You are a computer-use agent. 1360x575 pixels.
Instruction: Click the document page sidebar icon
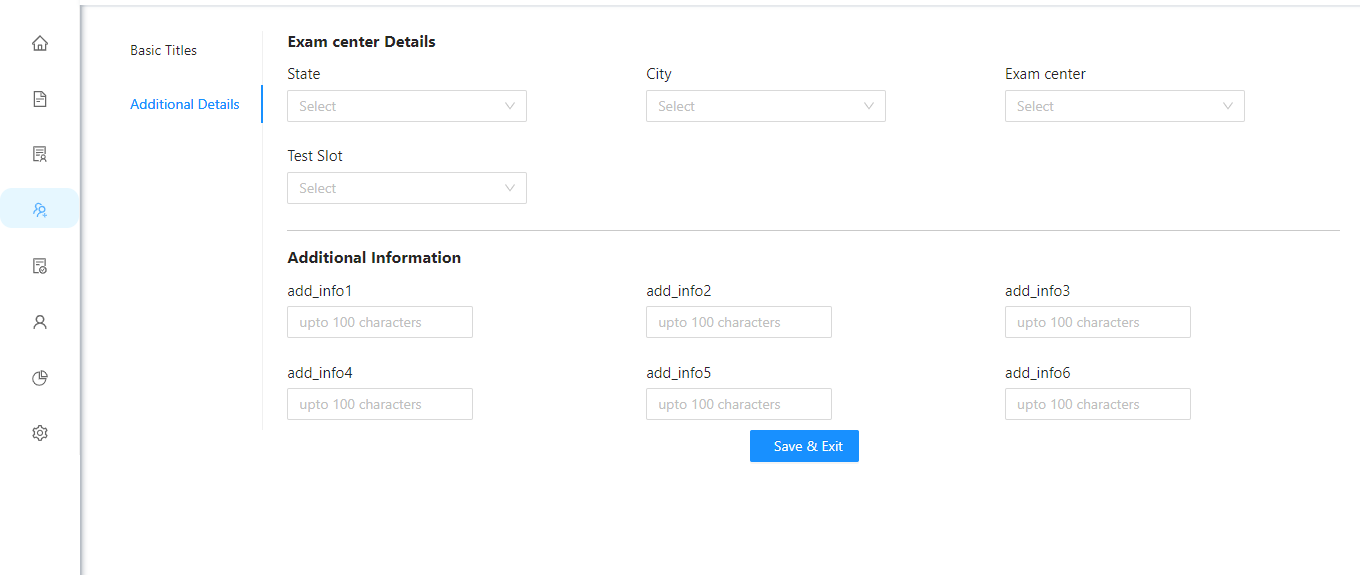point(40,99)
